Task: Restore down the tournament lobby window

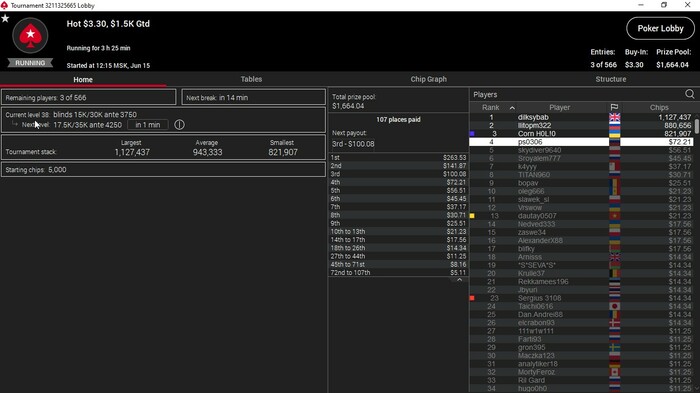Action: click(x=664, y=5)
